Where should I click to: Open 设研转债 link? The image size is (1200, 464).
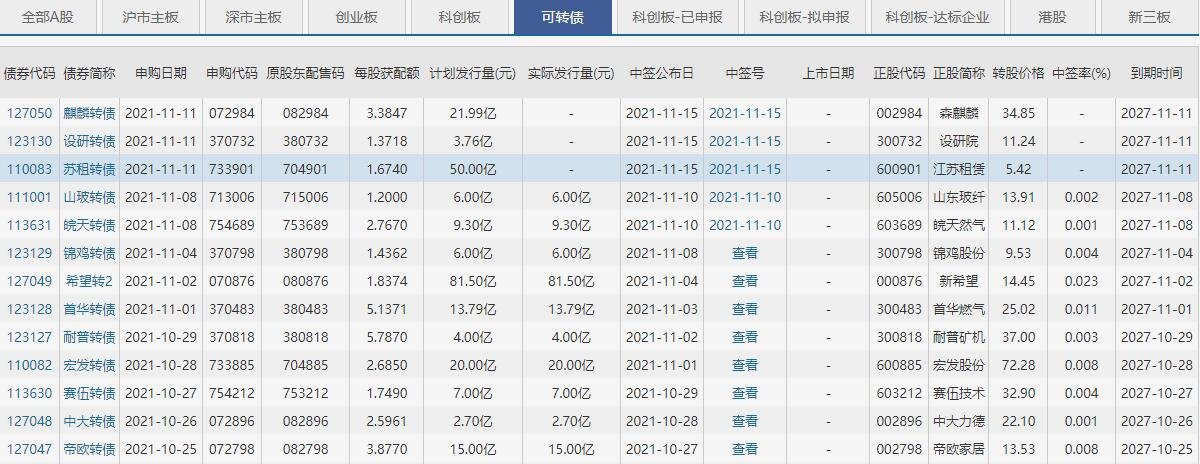click(89, 141)
